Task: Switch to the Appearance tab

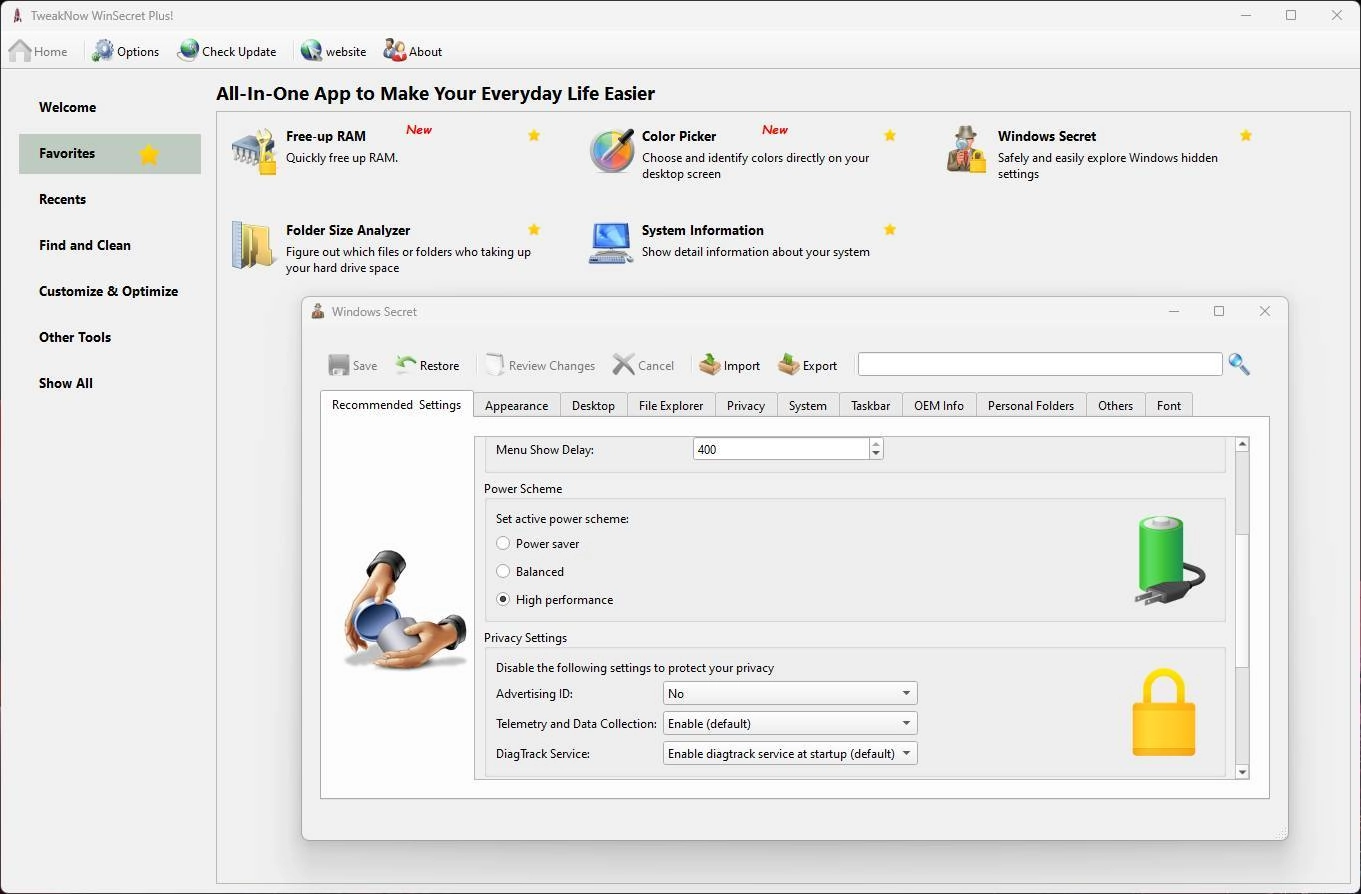Action: (x=516, y=405)
